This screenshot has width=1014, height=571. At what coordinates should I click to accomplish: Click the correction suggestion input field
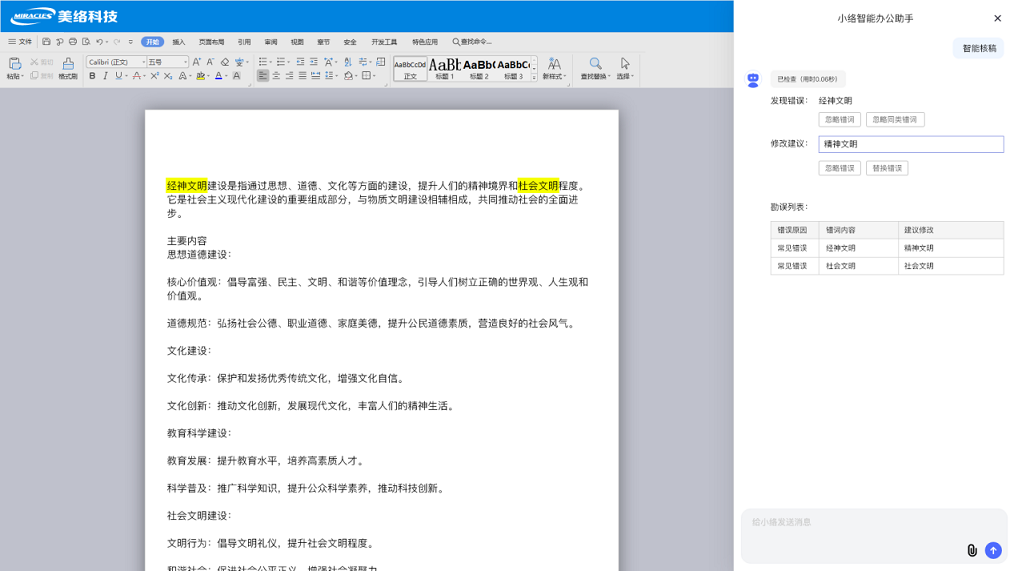pos(910,144)
